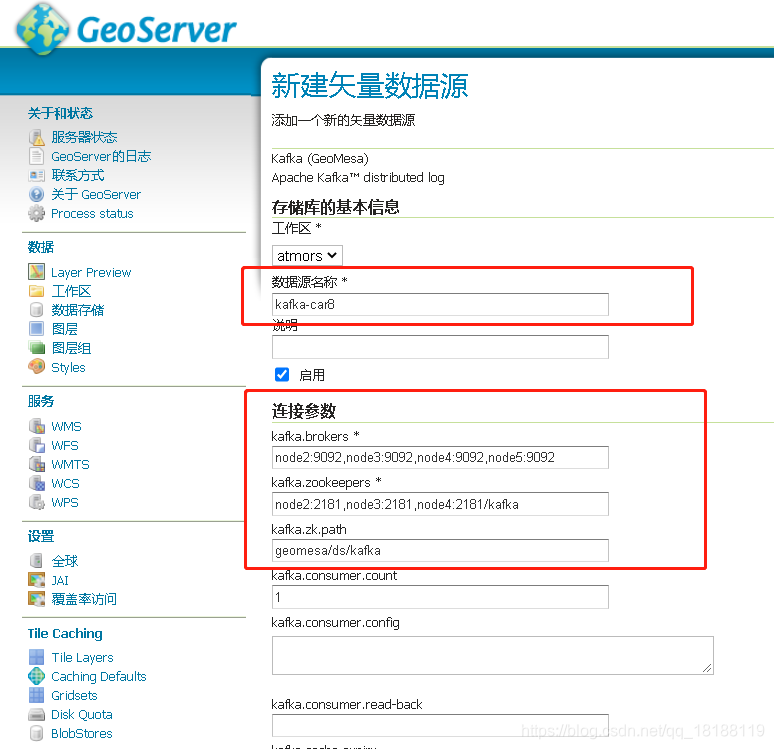Click the kafka.consumer.config text area
774x749 pixels.
pyautogui.click(x=493, y=655)
